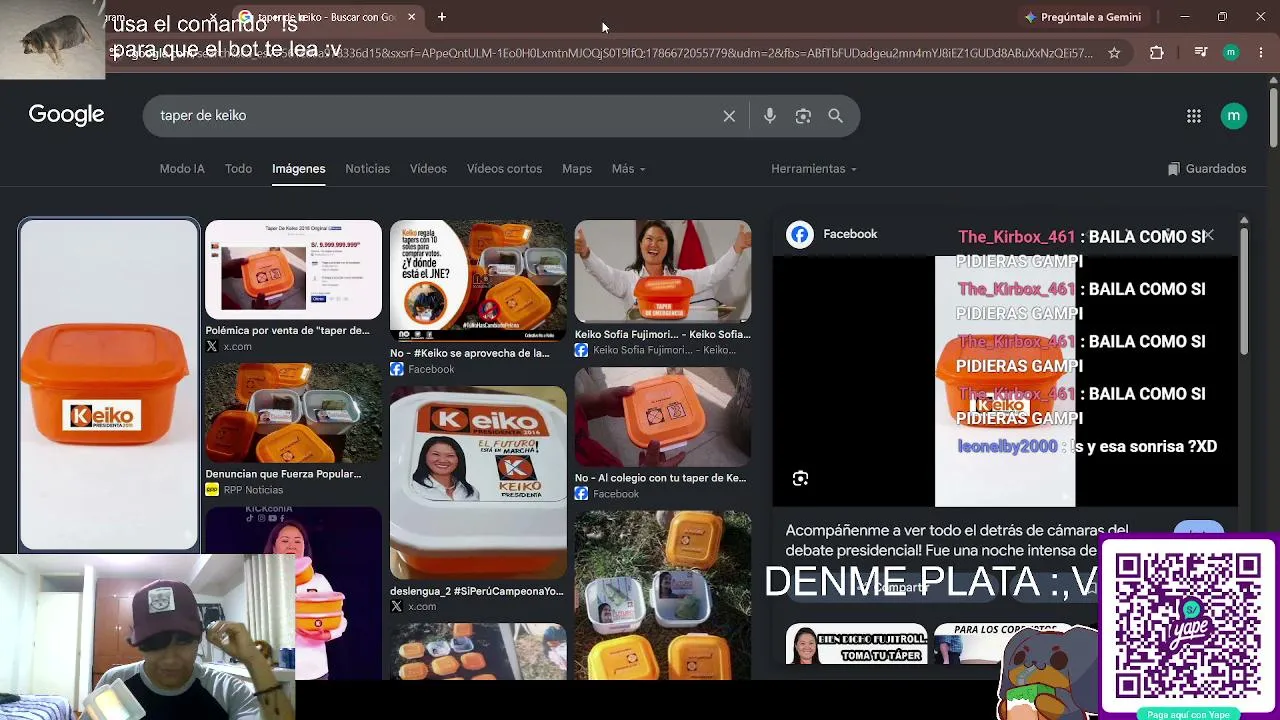Select the large orange Keiko taper thumbnail

pos(109,384)
